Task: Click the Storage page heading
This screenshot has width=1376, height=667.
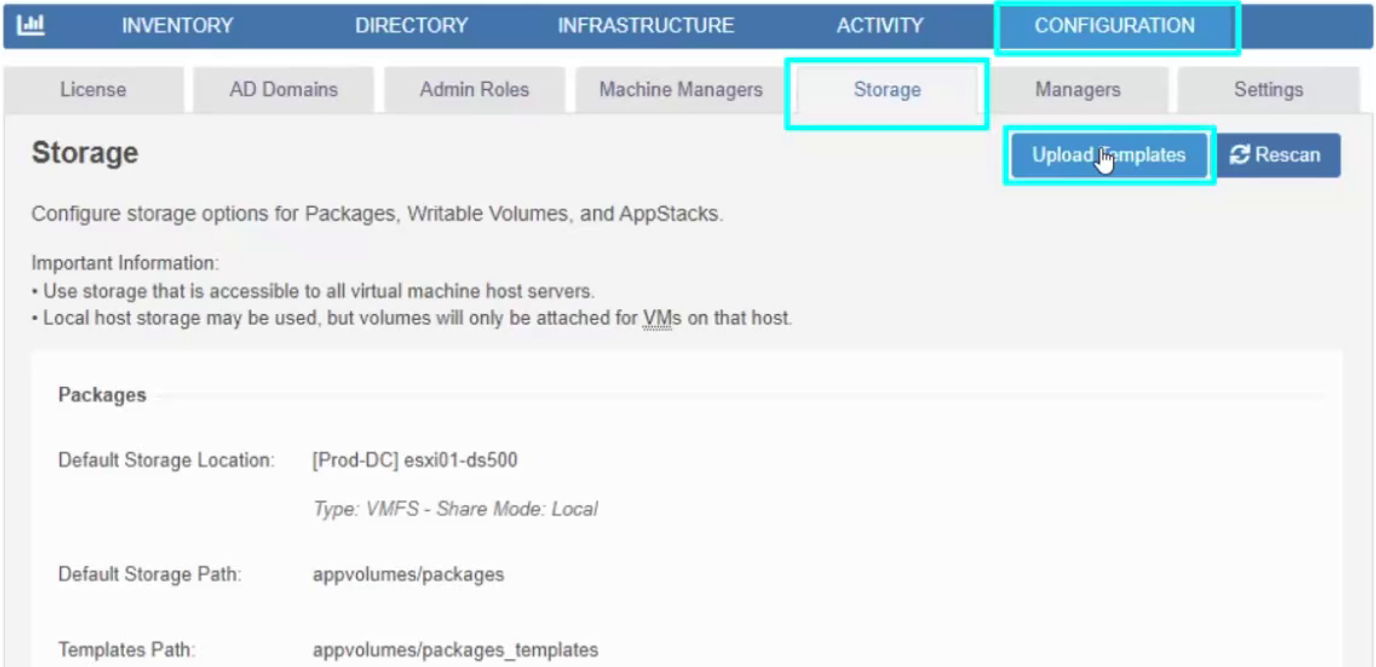Action: point(85,153)
